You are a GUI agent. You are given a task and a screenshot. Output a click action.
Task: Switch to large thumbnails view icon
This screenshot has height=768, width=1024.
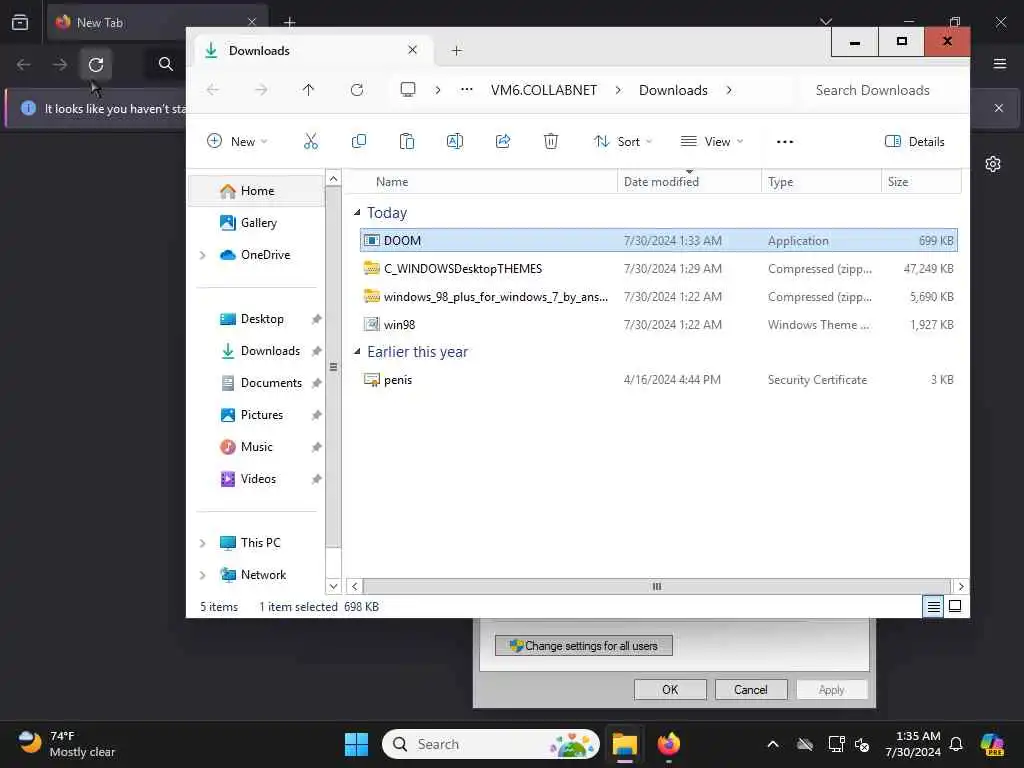pos(955,607)
